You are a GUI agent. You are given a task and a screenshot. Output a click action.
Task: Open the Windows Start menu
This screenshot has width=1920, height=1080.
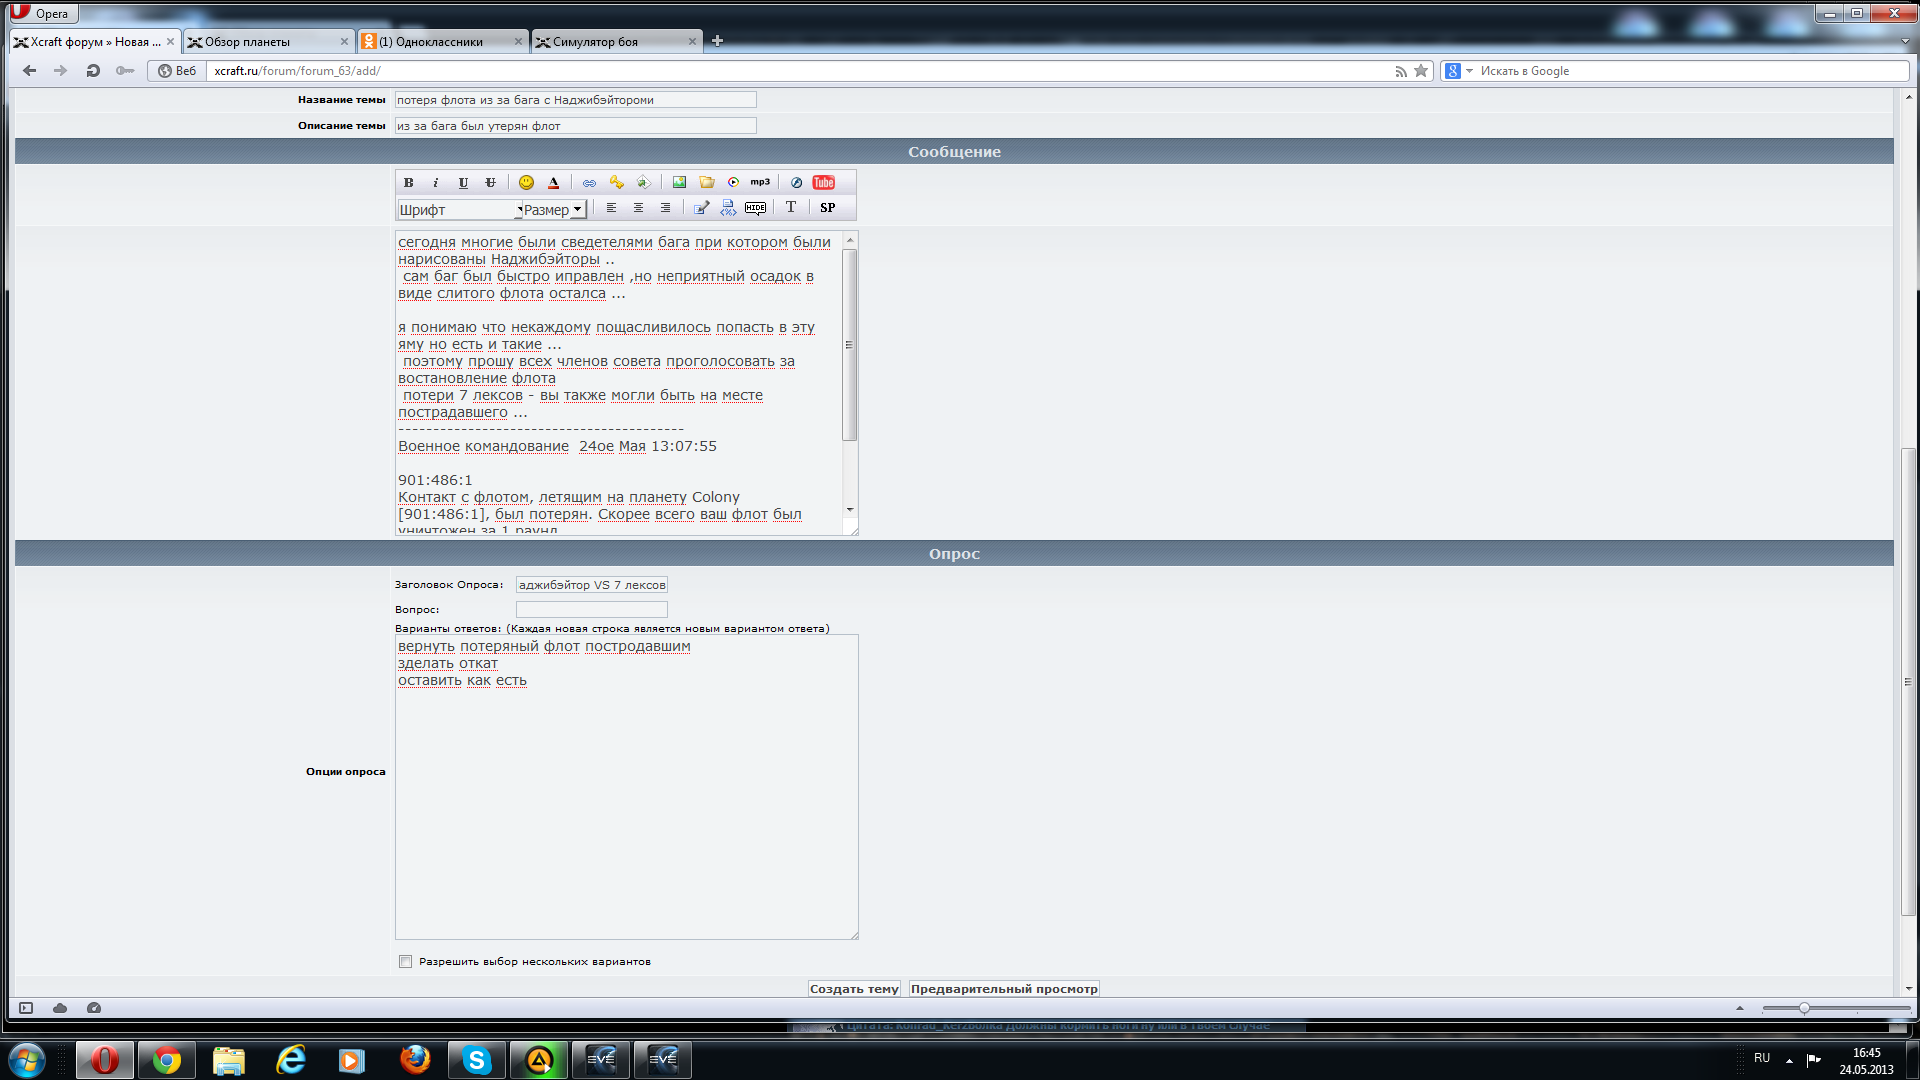coord(27,1060)
